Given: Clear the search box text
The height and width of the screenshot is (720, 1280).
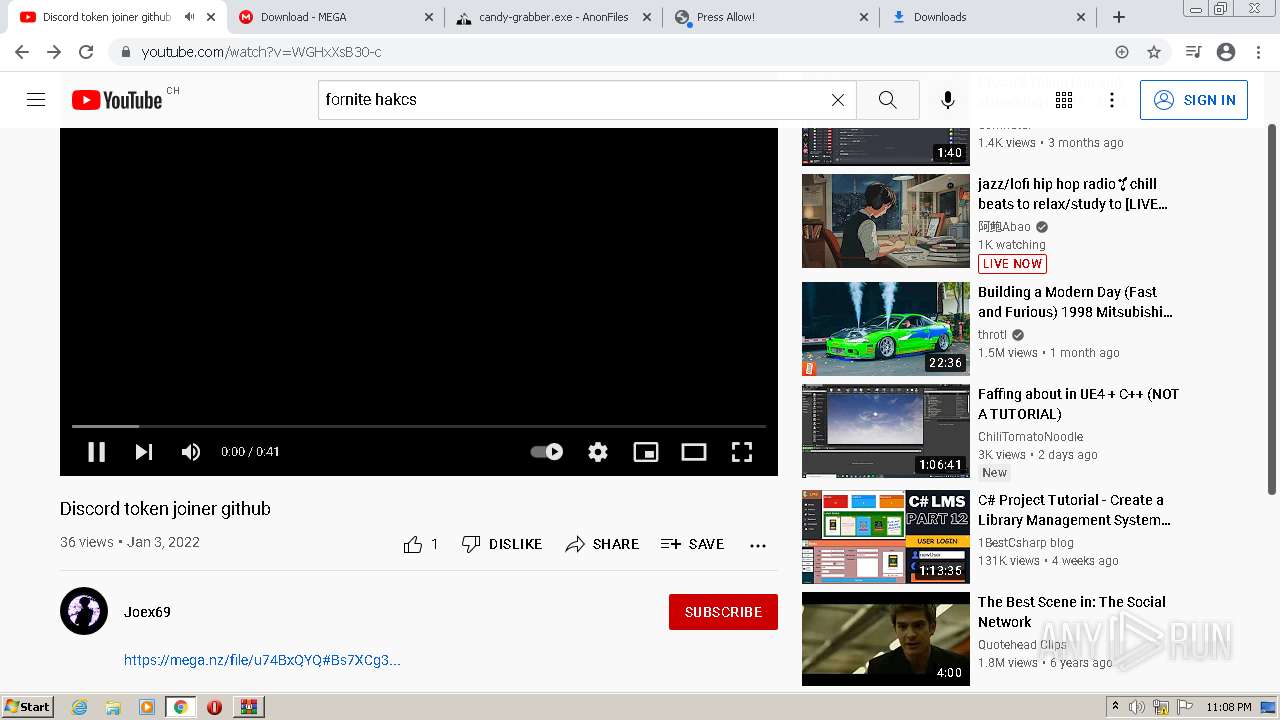Looking at the screenshot, I should coord(838,100).
